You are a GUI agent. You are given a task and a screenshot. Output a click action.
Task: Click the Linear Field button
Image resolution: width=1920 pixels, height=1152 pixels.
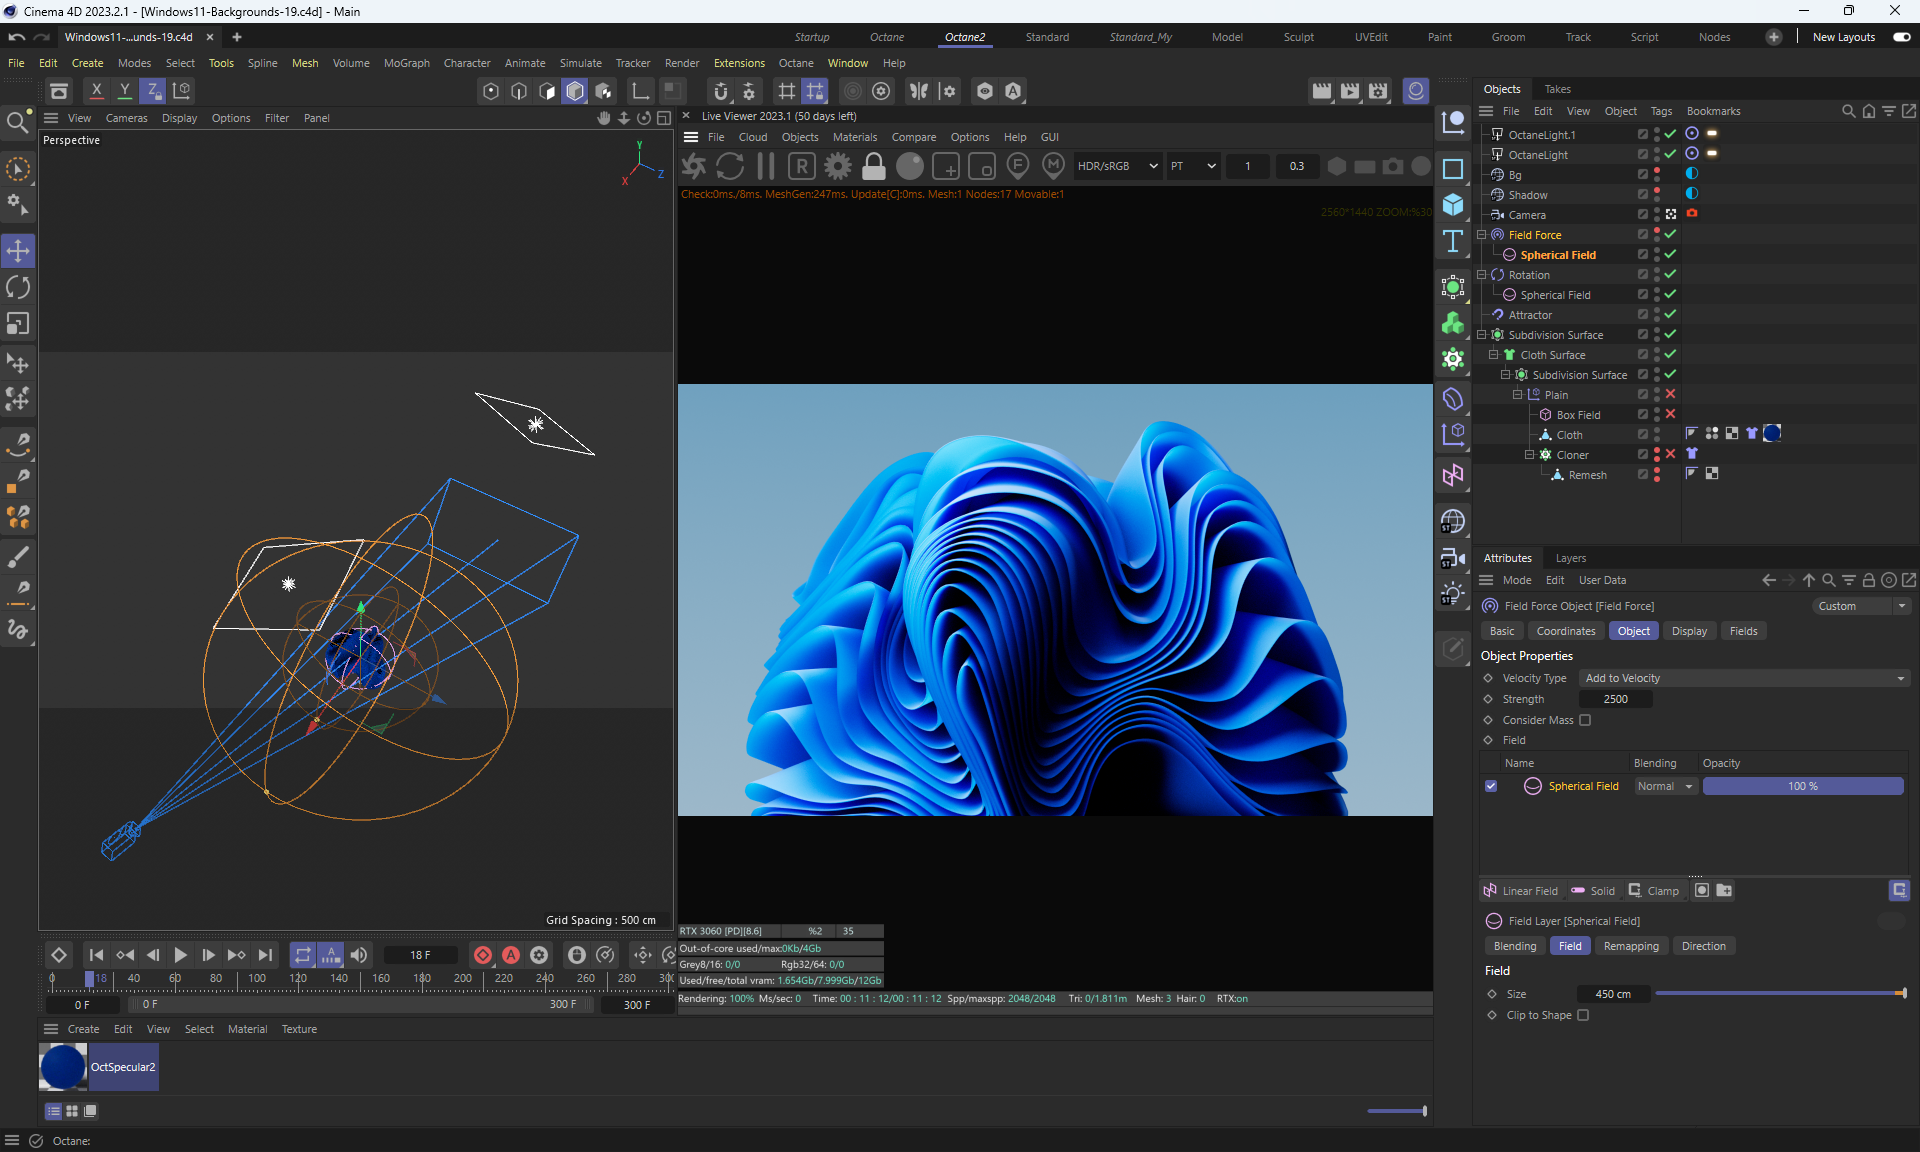tap(1520, 891)
